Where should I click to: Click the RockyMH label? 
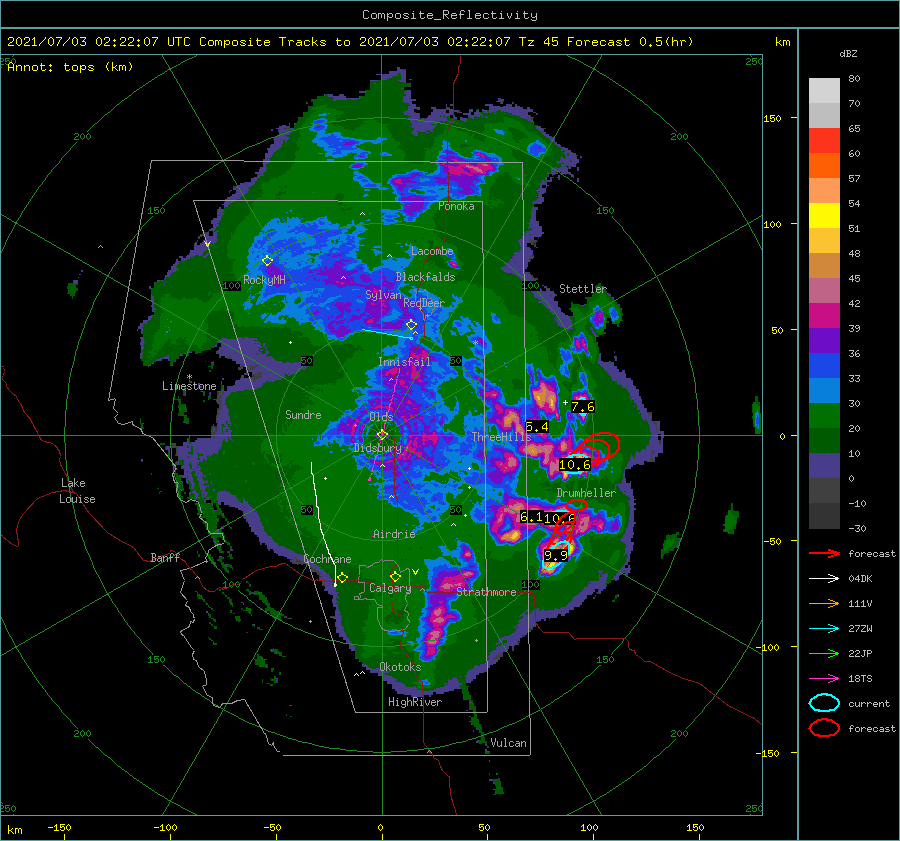coord(264,280)
